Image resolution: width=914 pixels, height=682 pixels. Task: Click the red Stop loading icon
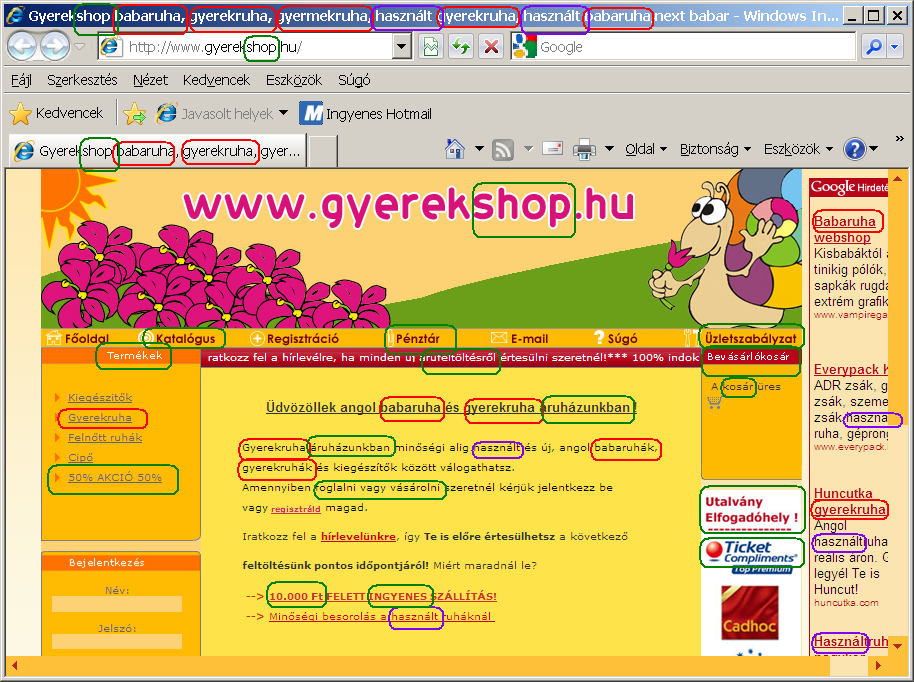(491, 47)
